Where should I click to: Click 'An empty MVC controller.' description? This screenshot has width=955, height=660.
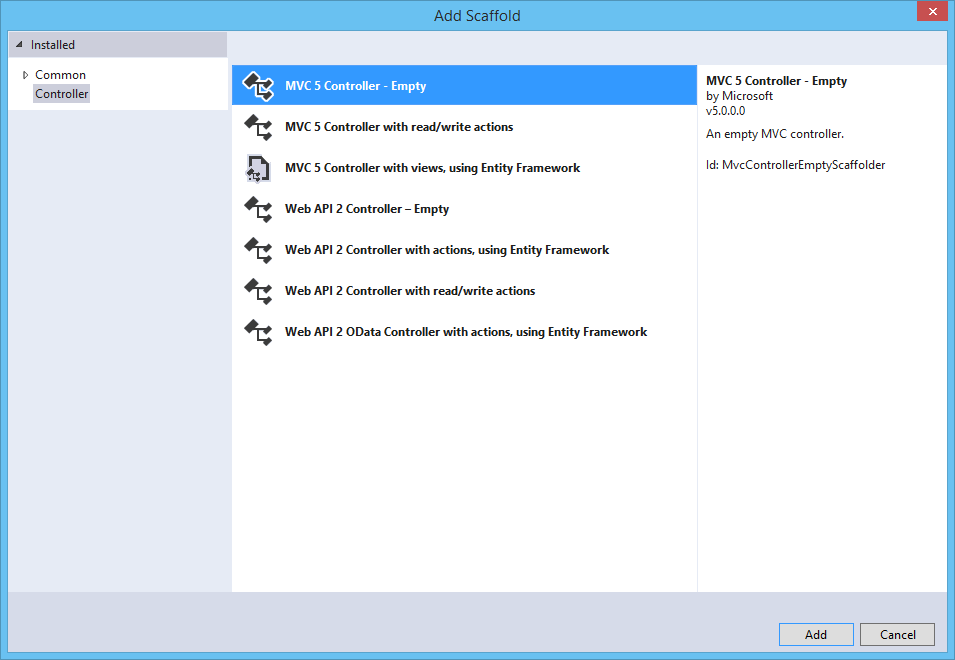click(x=775, y=134)
